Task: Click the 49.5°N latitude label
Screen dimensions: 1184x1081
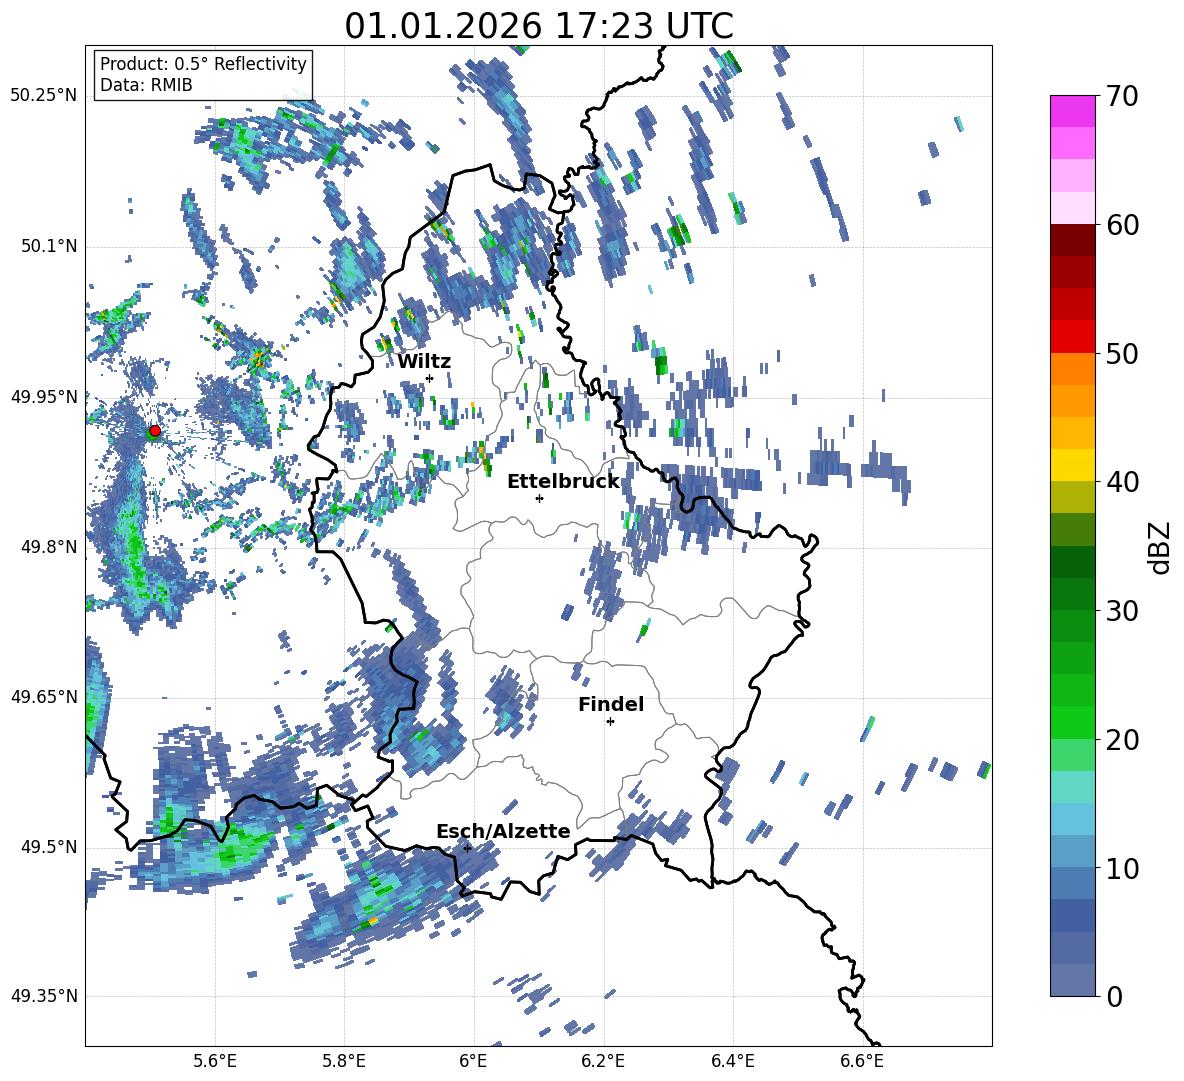Action: click(49, 847)
